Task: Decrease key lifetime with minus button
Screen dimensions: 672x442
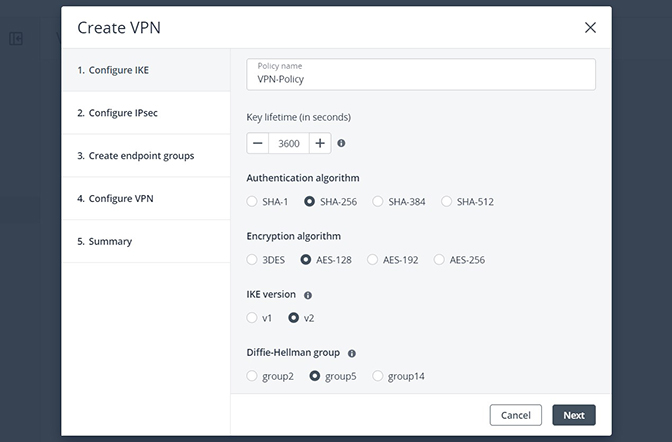Action: (x=258, y=143)
